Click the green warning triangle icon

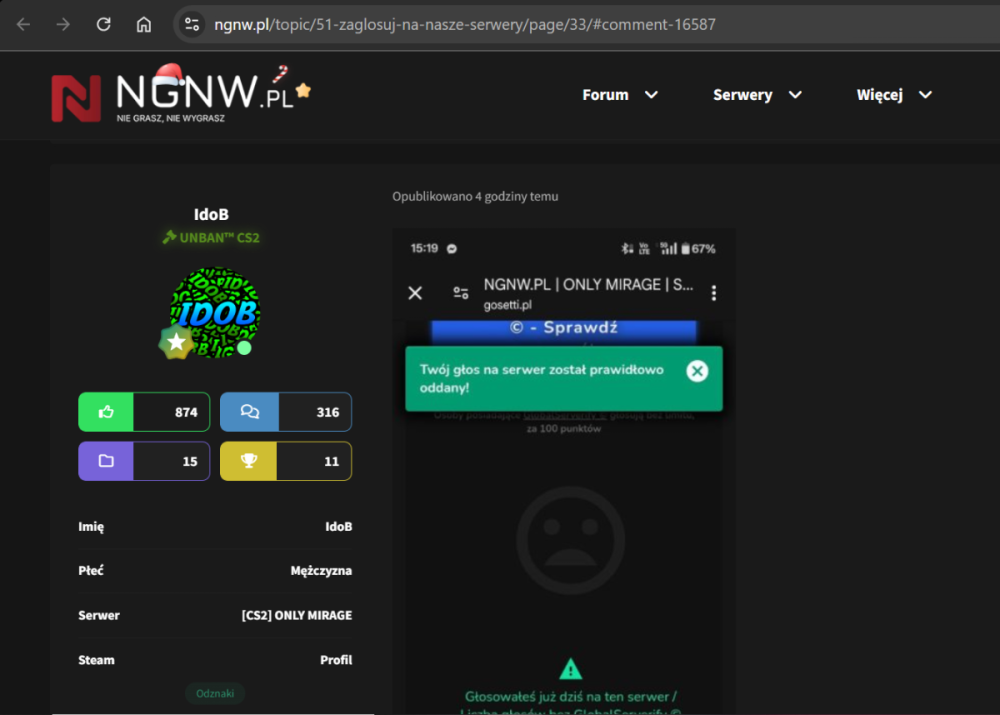pyautogui.click(x=570, y=669)
